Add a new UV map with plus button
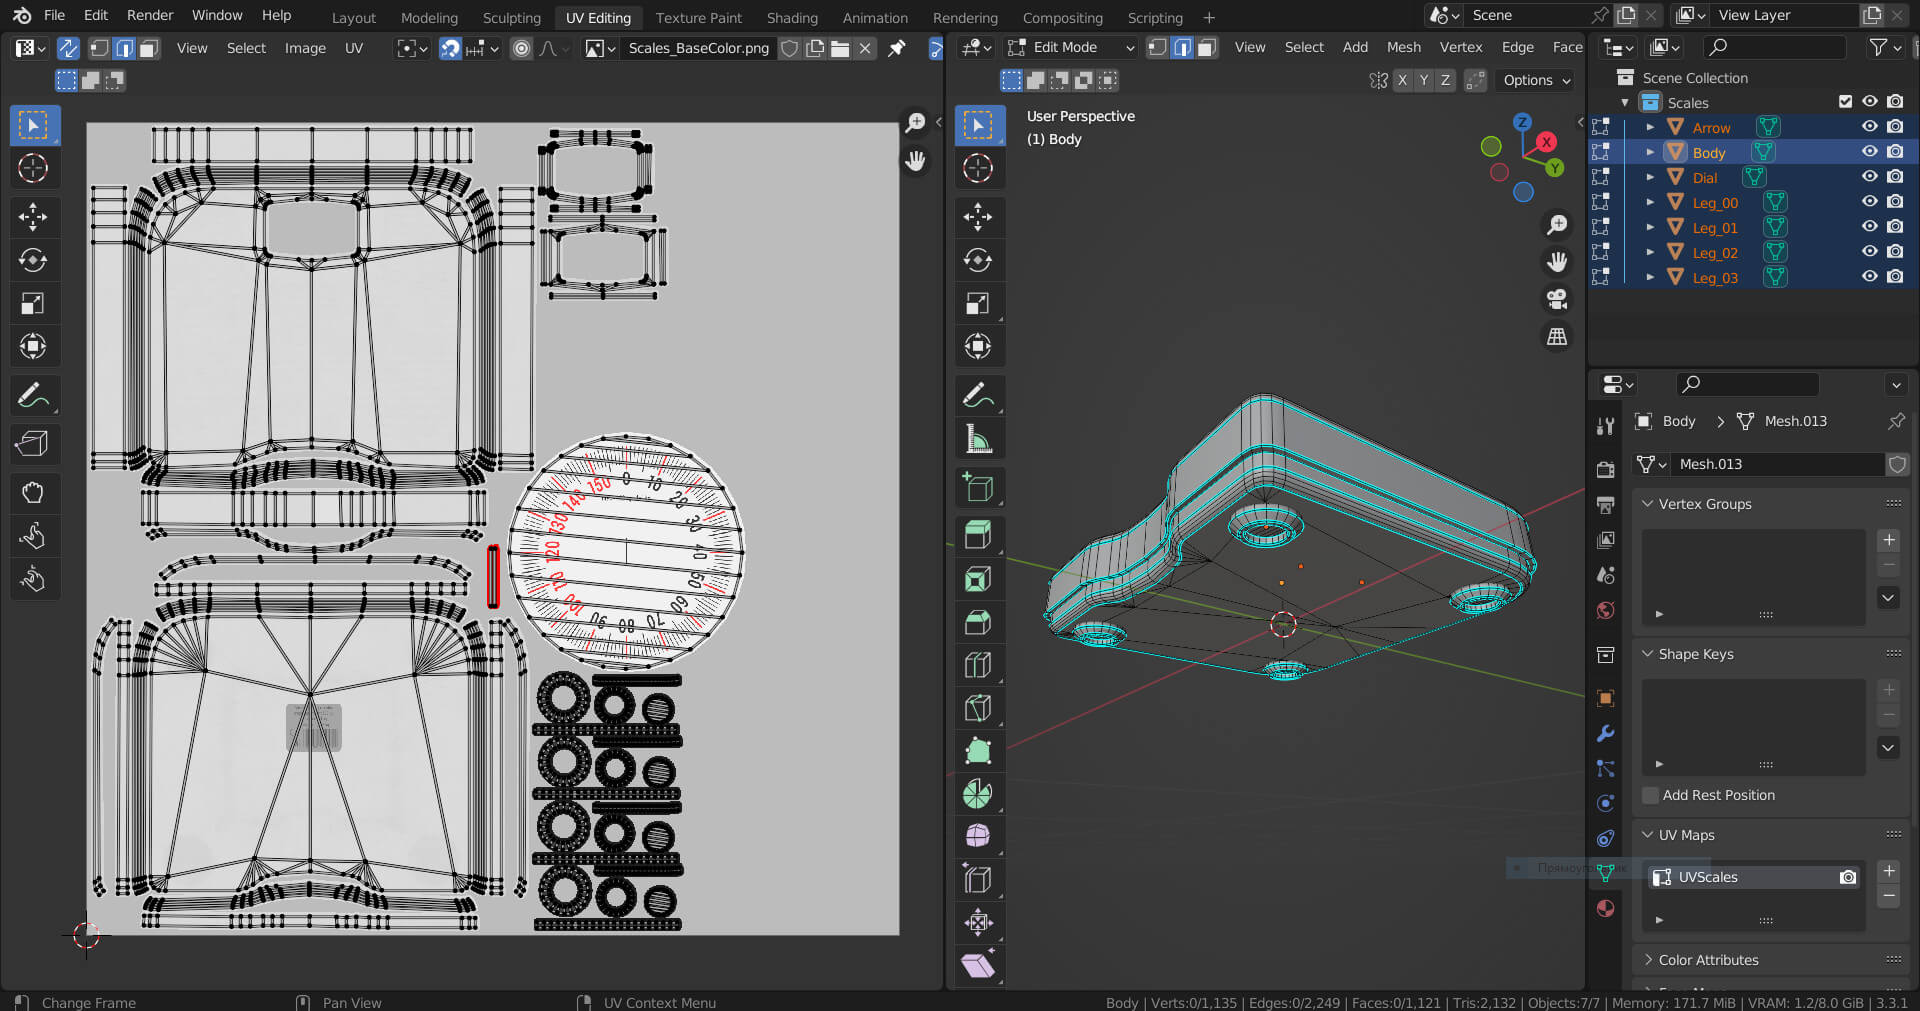1920x1011 pixels. tap(1888, 871)
